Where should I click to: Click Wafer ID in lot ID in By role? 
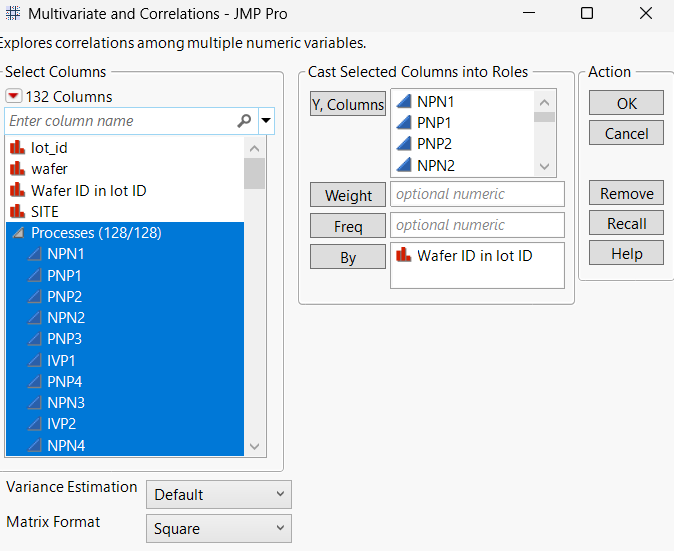click(474, 256)
